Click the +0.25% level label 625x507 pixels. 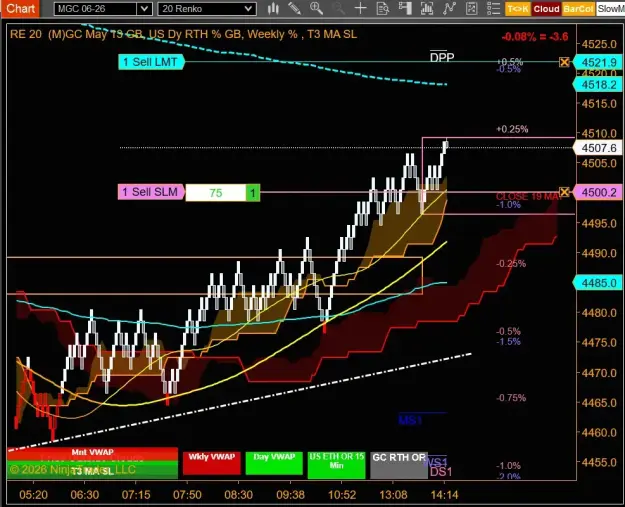(x=512, y=129)
